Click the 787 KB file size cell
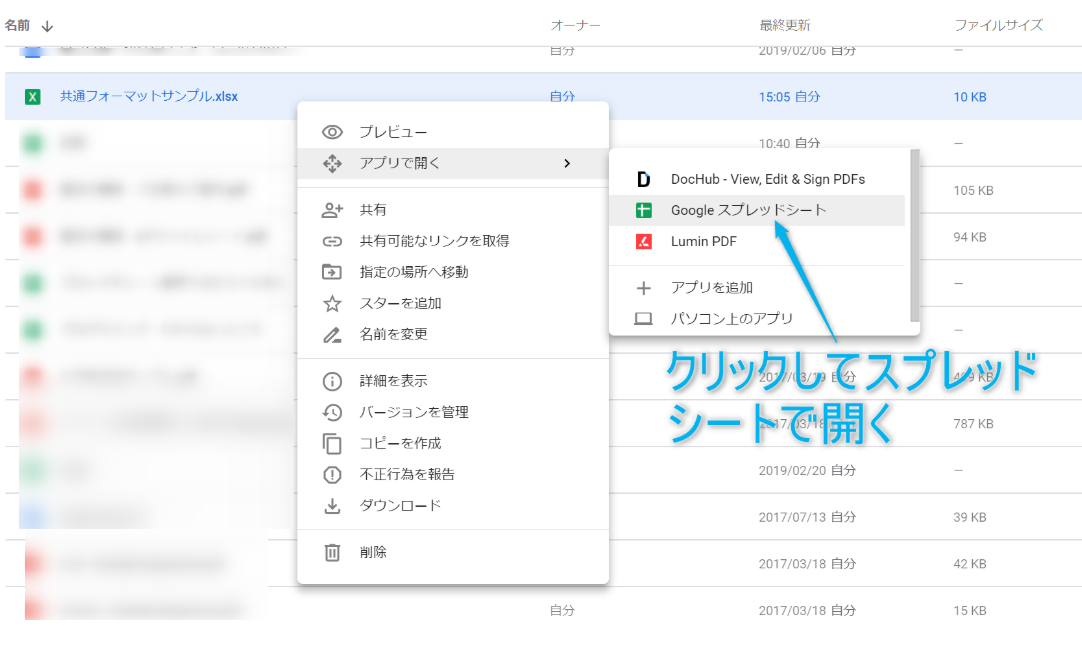Viewport: 1082px width, 654px height. [974, 424]
